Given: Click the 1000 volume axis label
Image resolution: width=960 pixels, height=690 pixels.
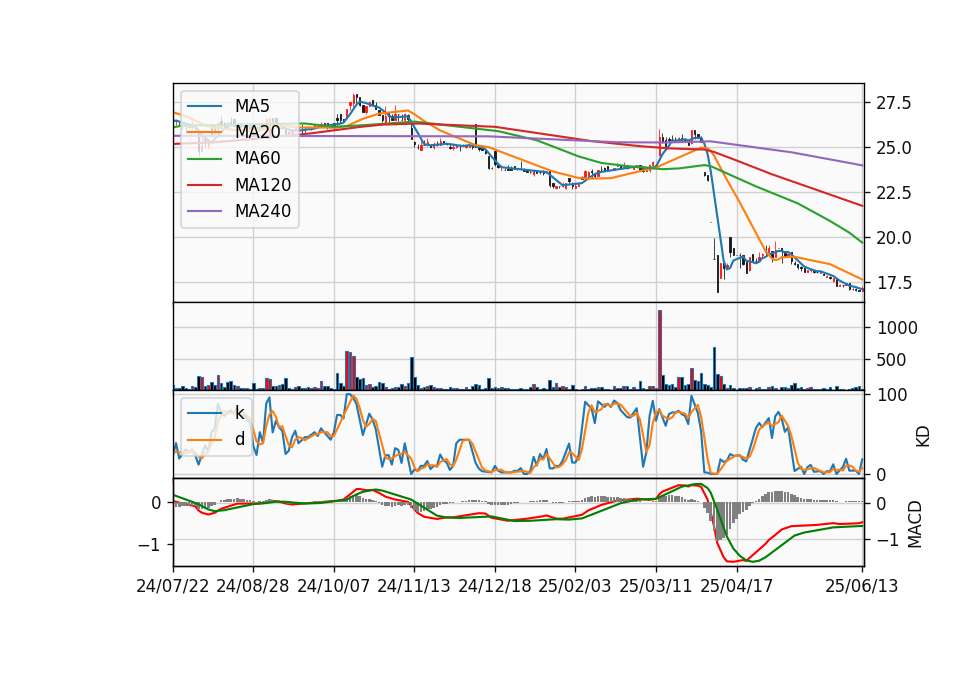Looking at the screenshot, I should tap(897, 328).
